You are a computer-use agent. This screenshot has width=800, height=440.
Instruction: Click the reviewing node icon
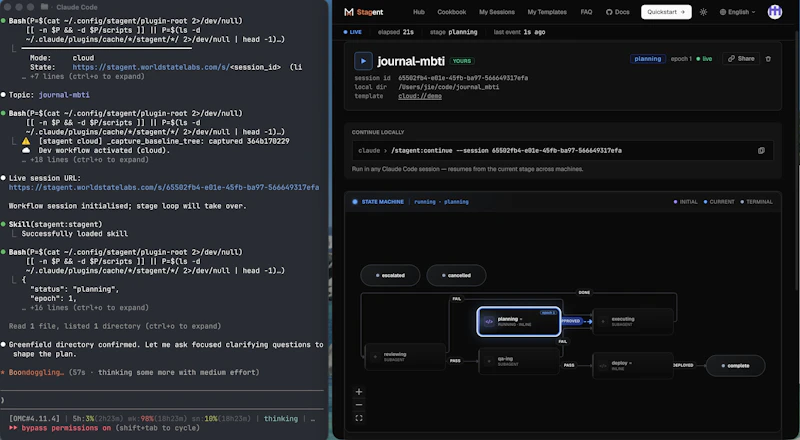coord(376,356)
